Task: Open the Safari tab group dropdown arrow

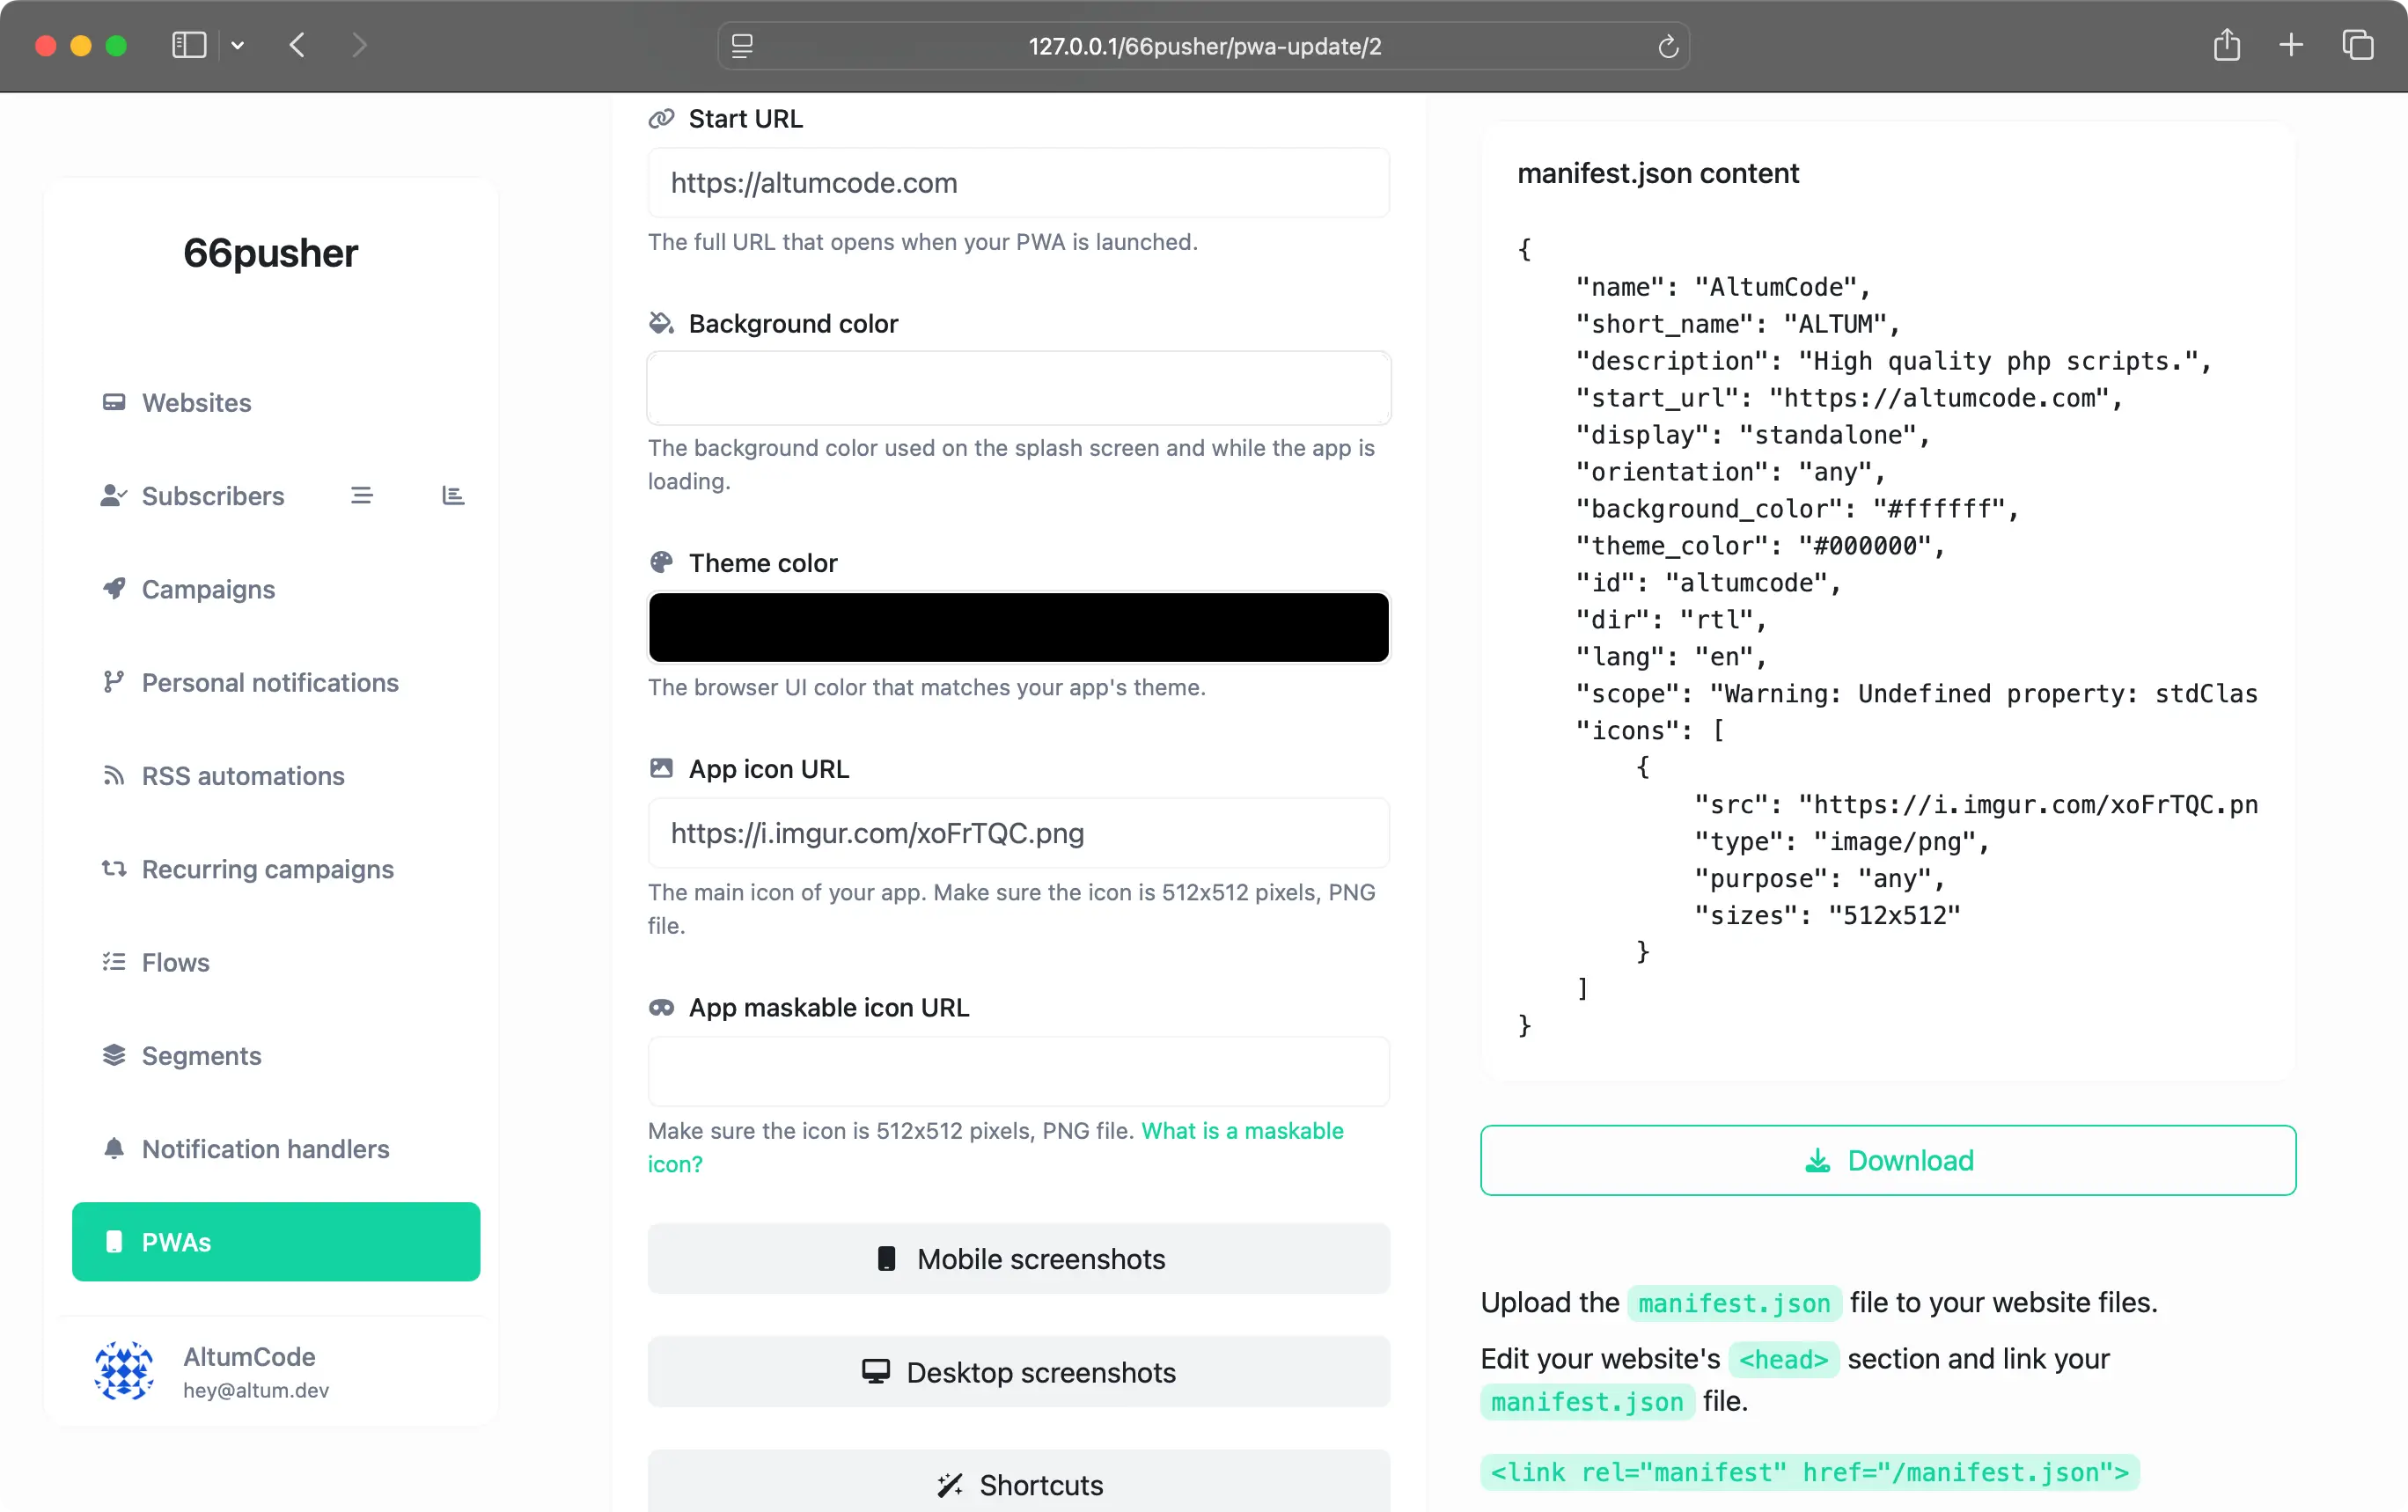Action: pyautogui.click(x=238, y=46)
